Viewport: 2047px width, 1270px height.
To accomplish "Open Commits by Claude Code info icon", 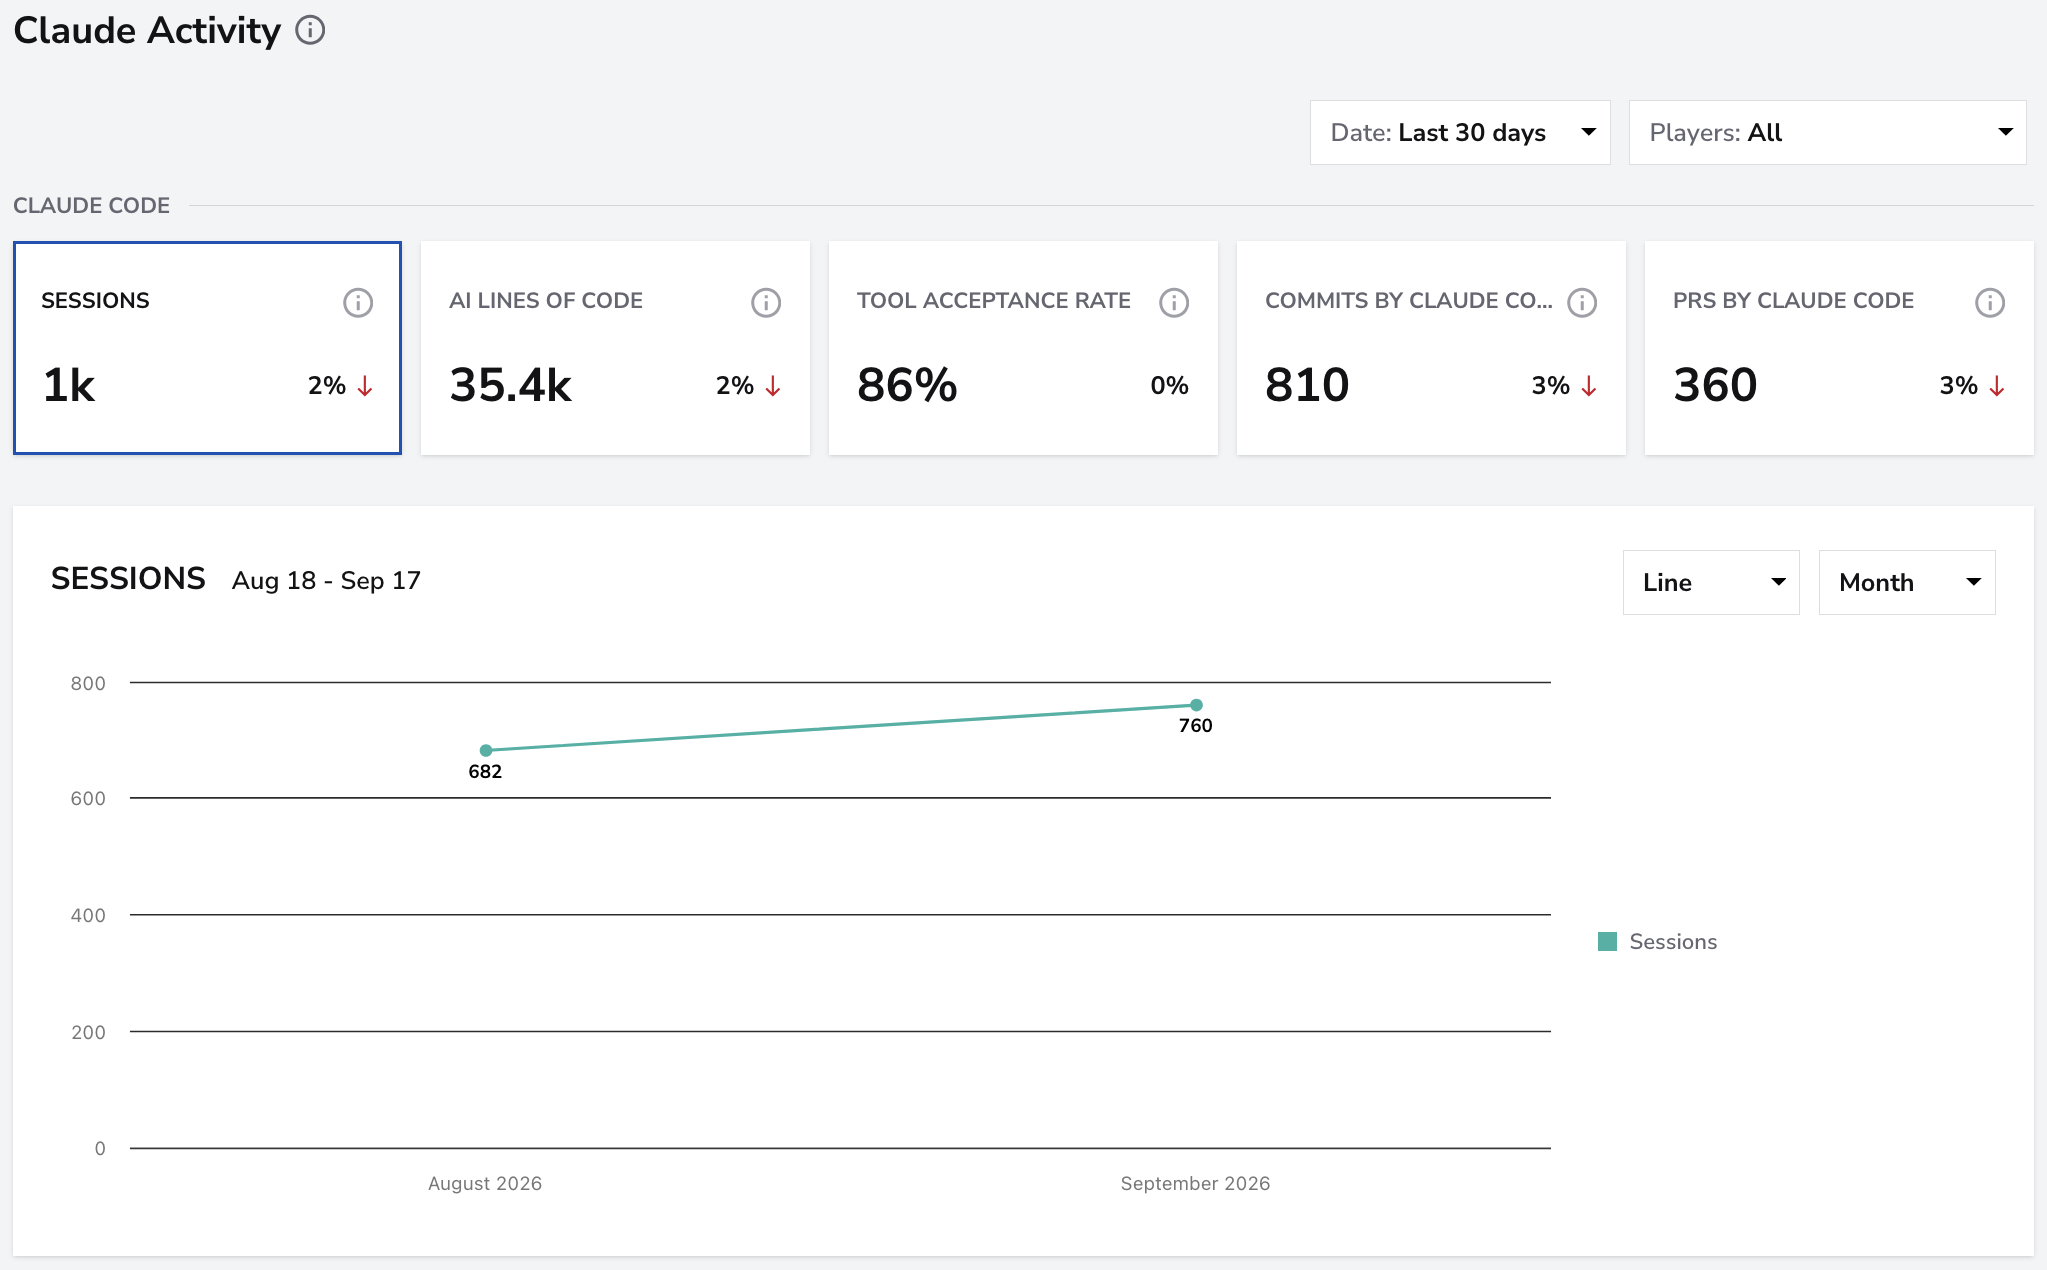I will pyautogui.click(x=1582, y=302).
